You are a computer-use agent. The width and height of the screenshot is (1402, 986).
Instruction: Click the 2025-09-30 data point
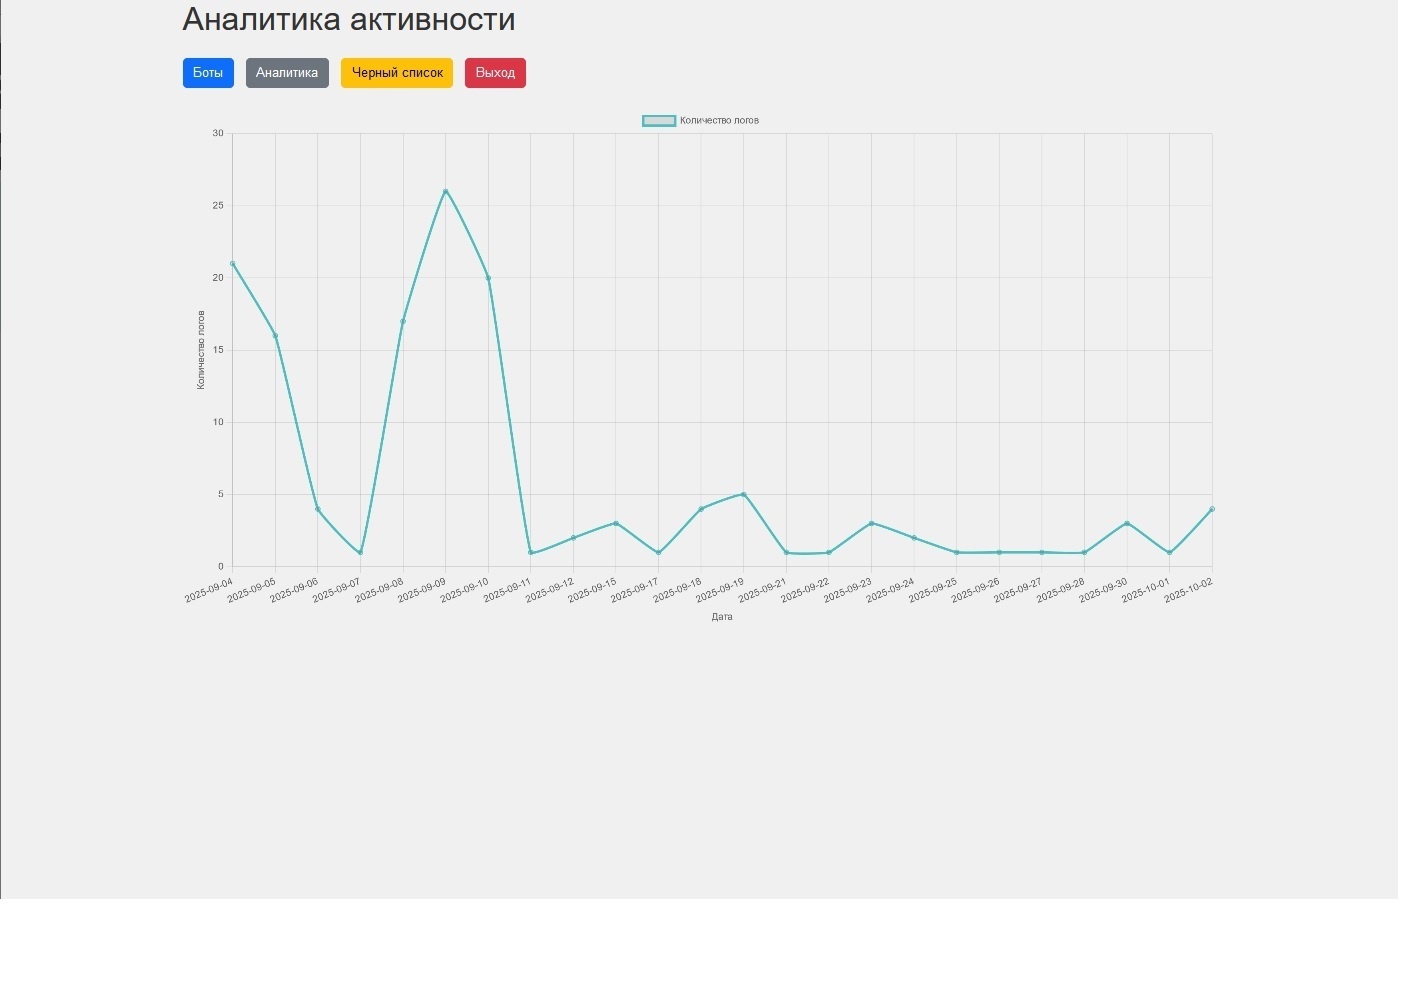pos(1127,524)
